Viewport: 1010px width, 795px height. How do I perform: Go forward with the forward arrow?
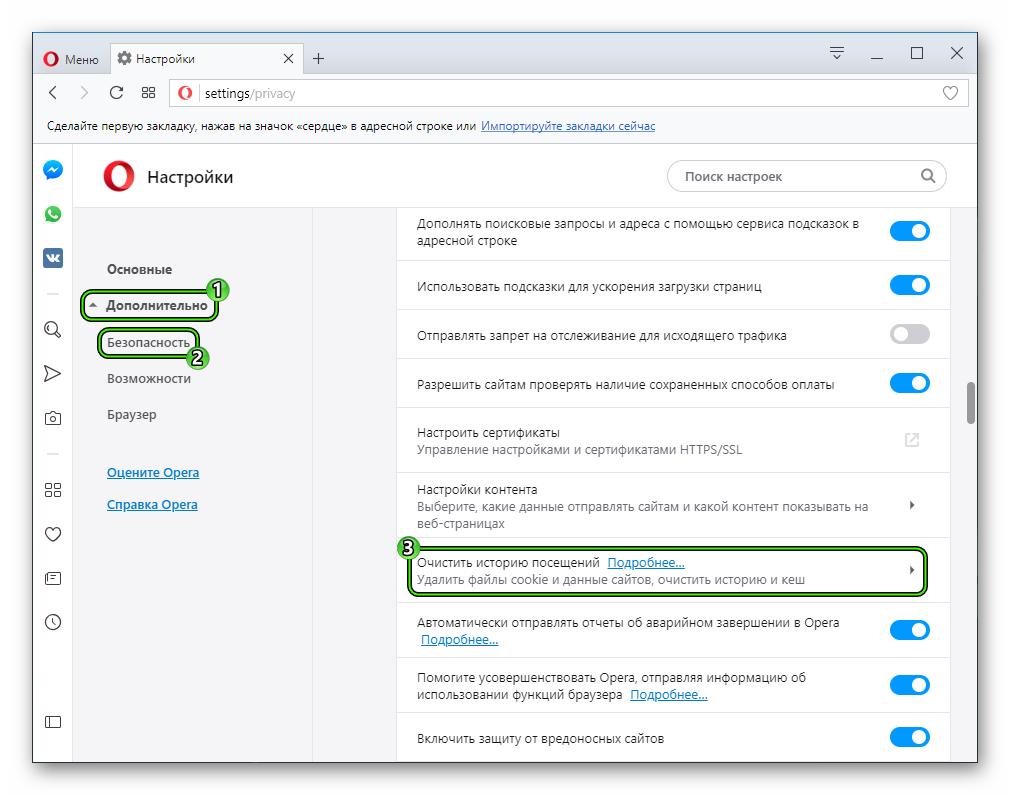click(x=84, y=93)
